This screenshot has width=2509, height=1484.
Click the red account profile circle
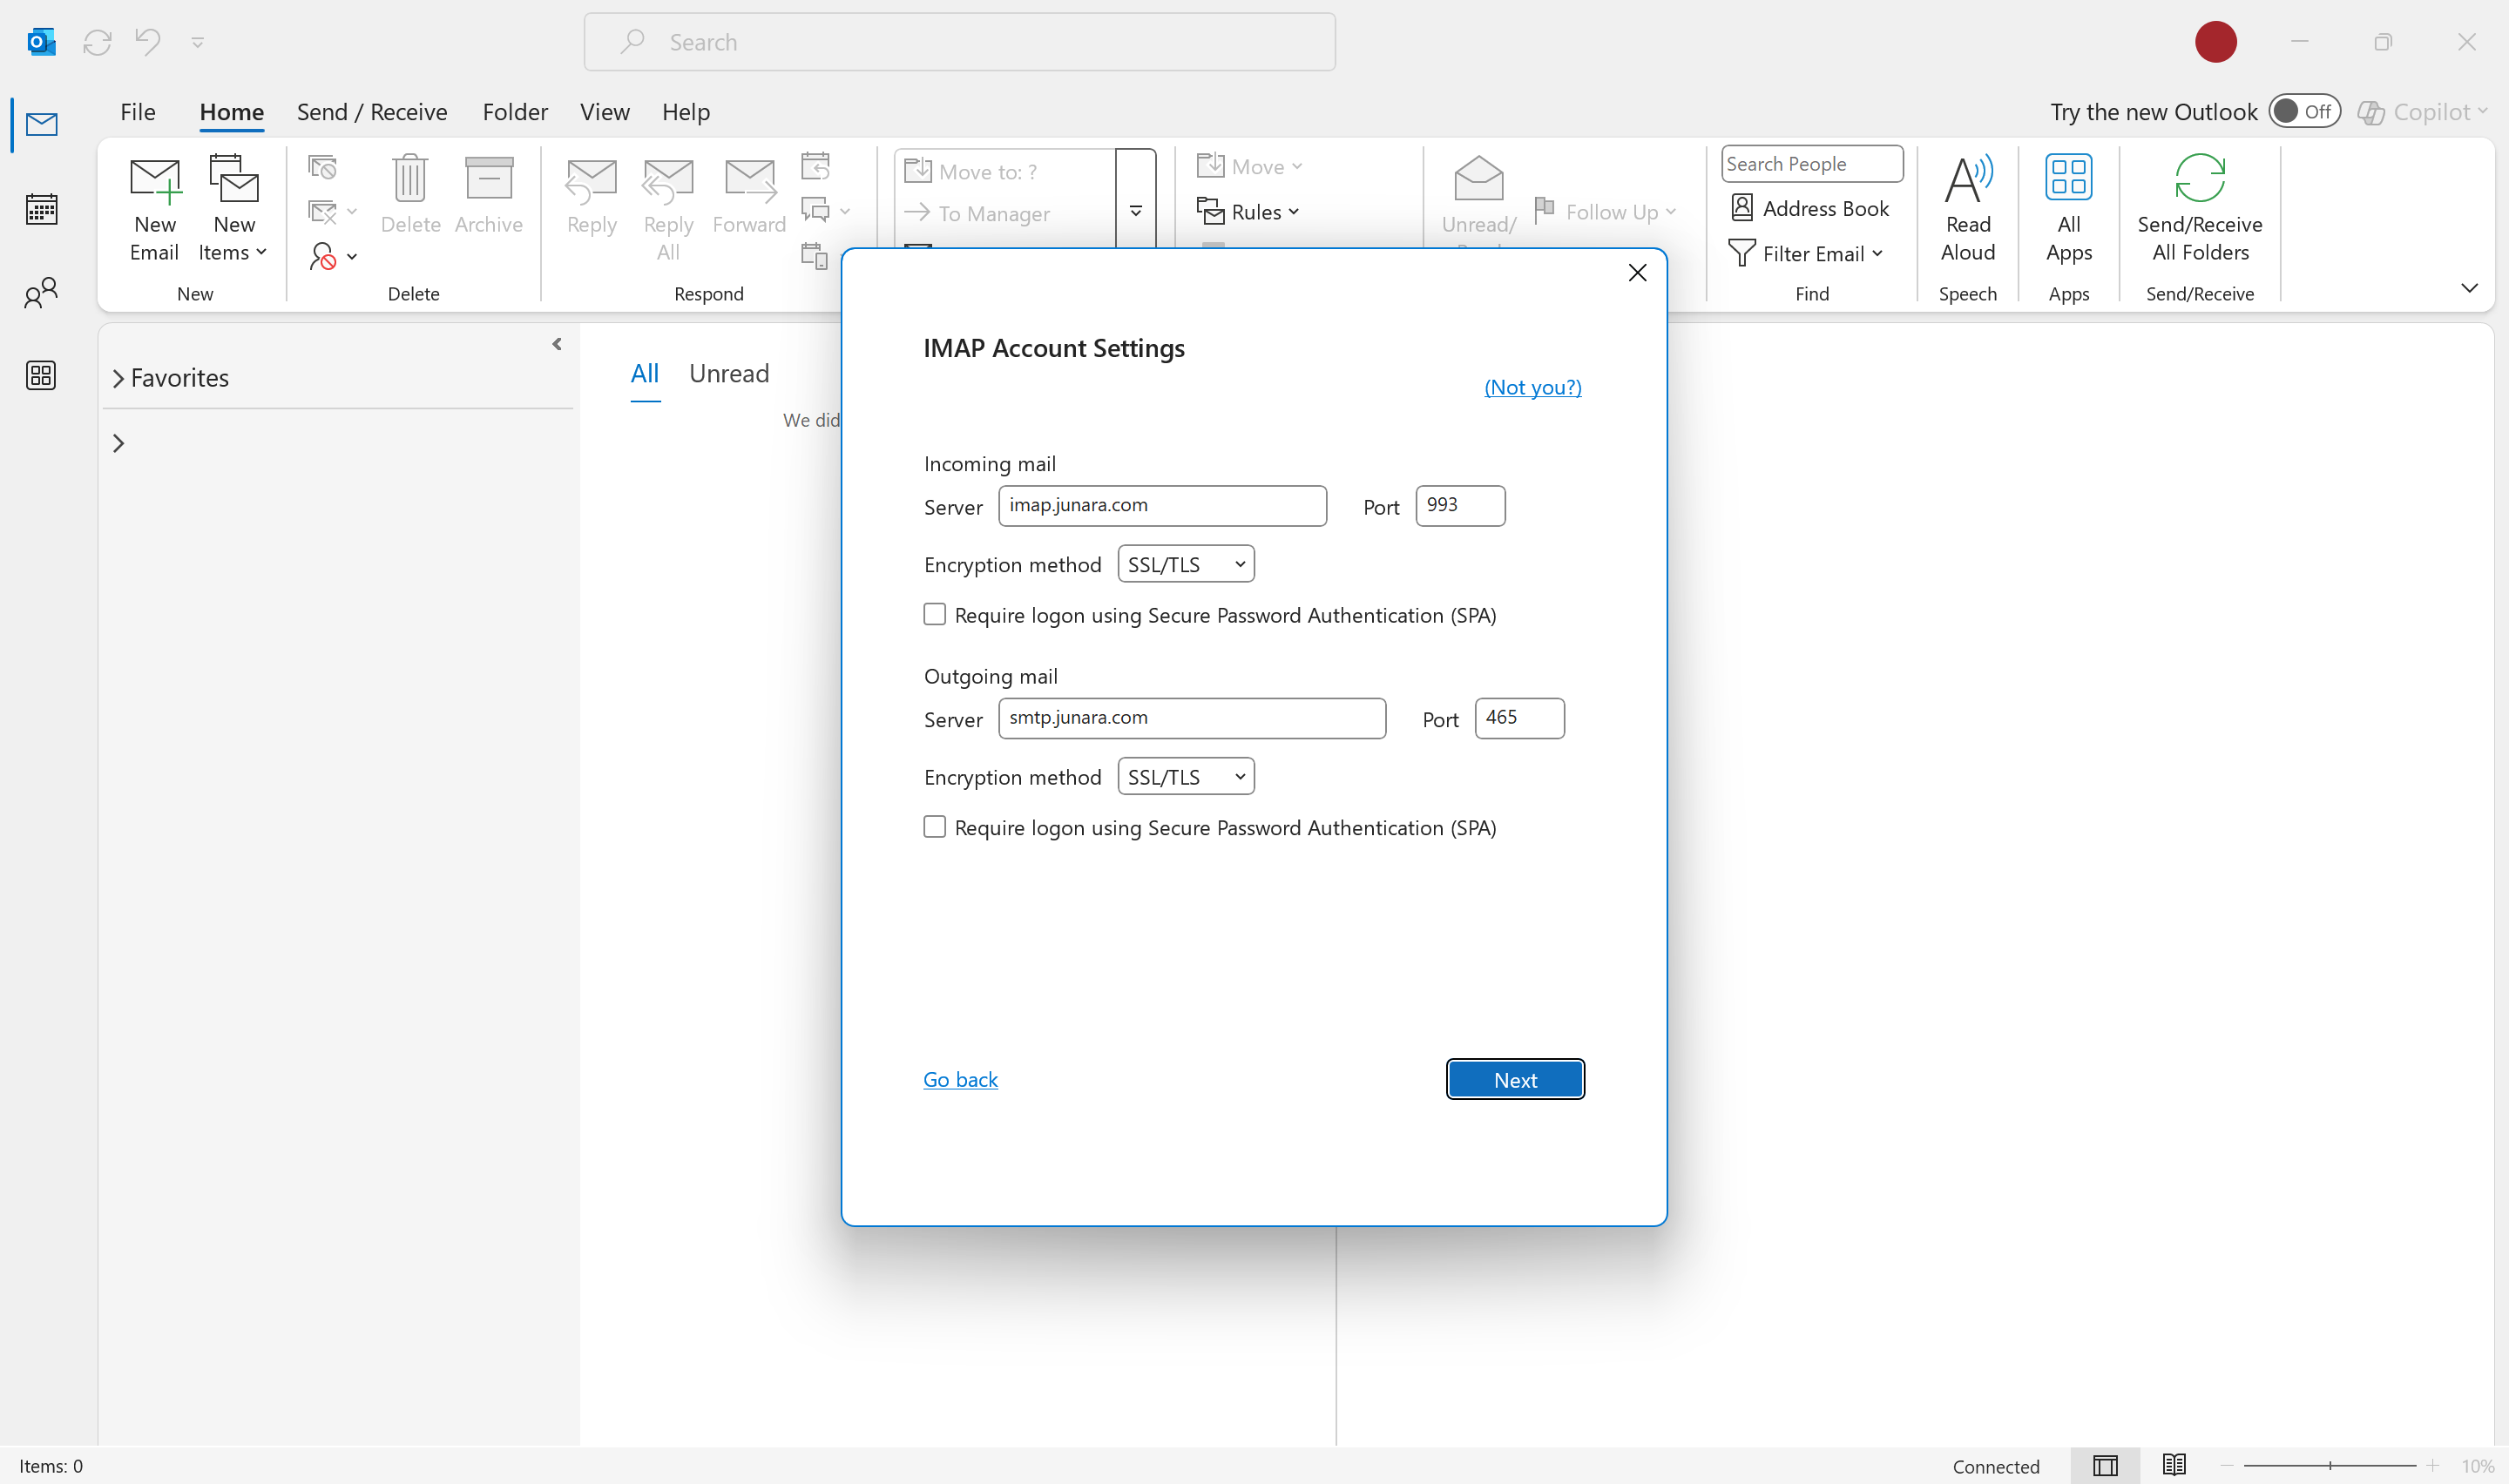coord(2215,42)
